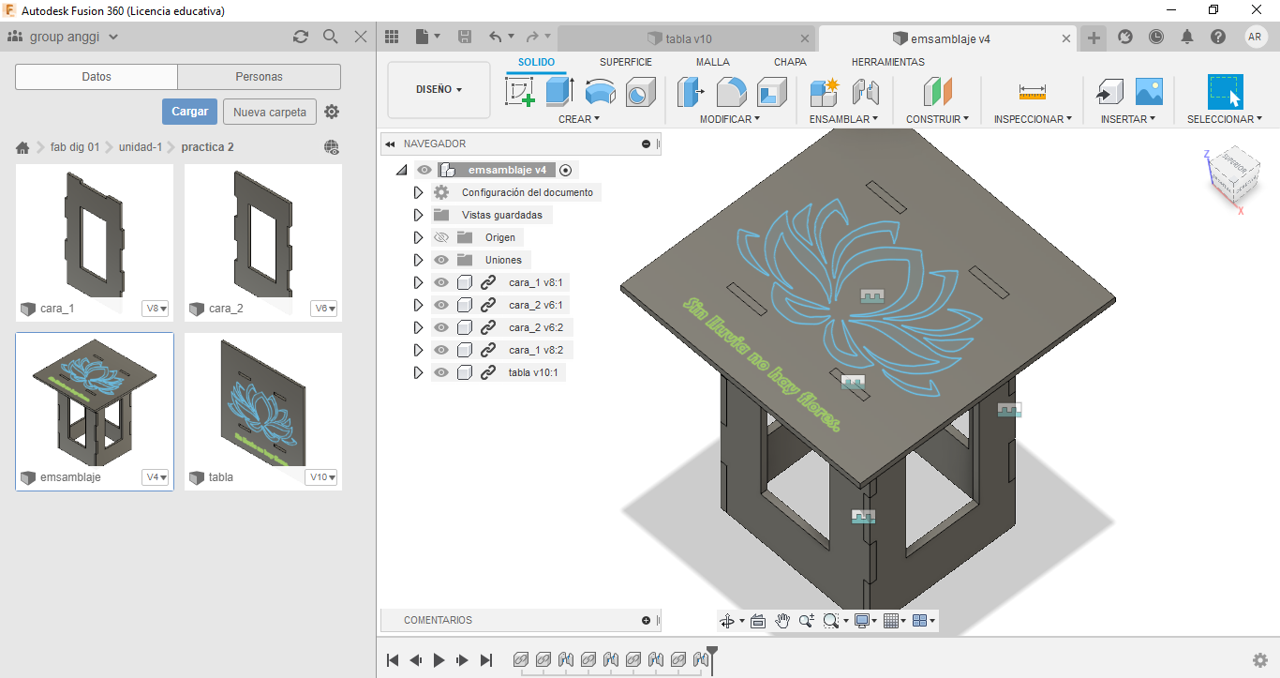Click the Insert Derive icon
This screenshot has height=678, width=1280.
click(1110, 92)
